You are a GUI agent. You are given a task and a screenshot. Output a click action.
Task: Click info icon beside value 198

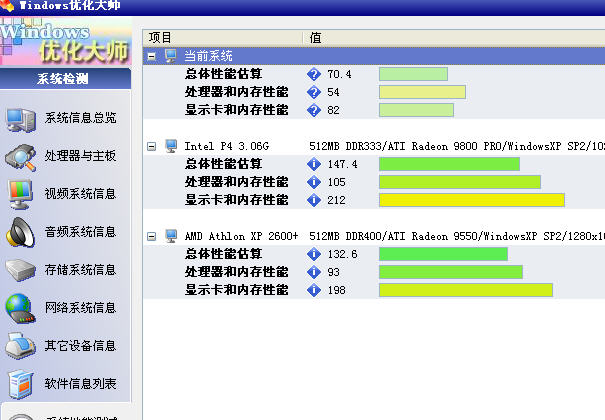tap(314, 290)
